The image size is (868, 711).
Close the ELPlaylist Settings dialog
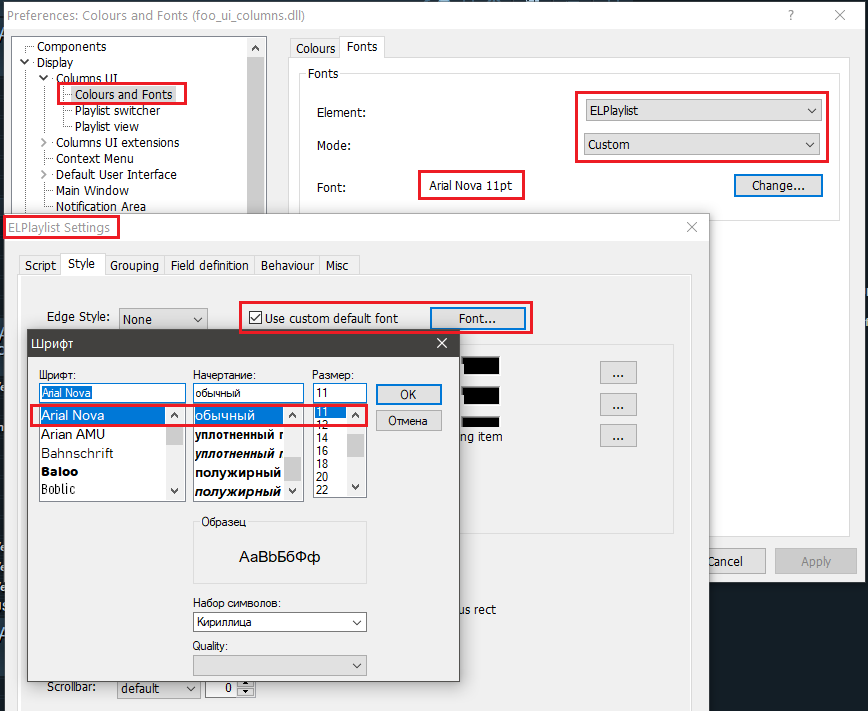point(691,227)
